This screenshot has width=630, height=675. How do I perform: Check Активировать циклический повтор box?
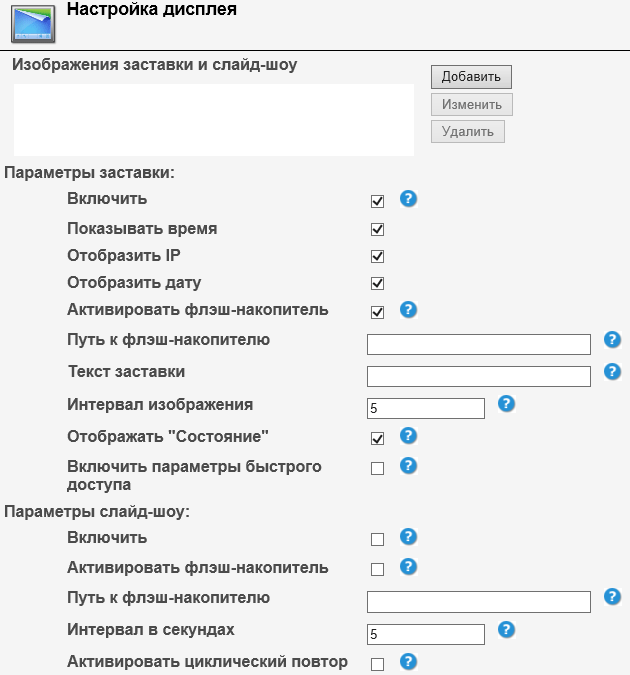(x=377, y=664)
